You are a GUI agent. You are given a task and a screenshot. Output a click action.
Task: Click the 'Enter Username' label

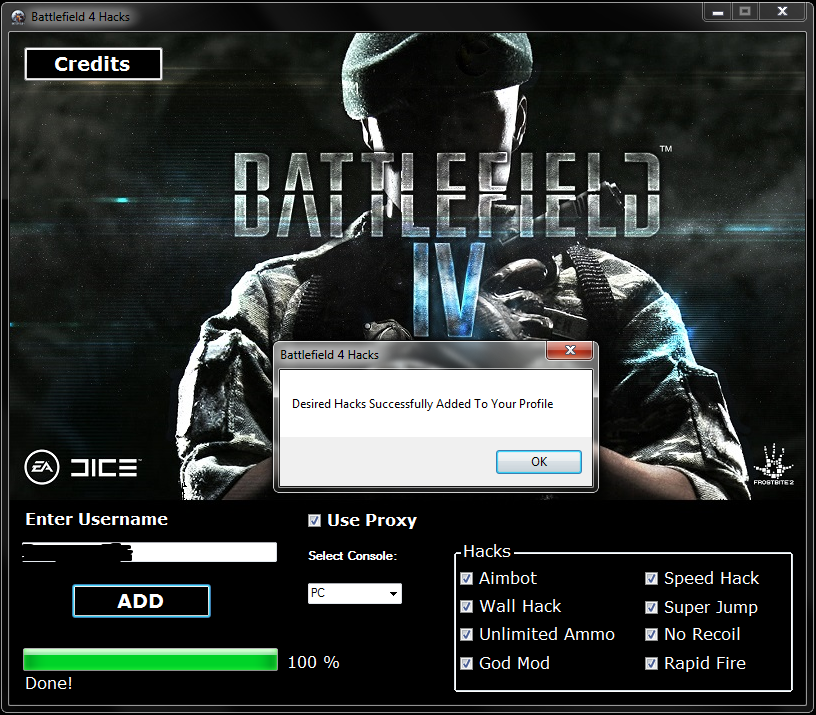[x=96, y=519]
